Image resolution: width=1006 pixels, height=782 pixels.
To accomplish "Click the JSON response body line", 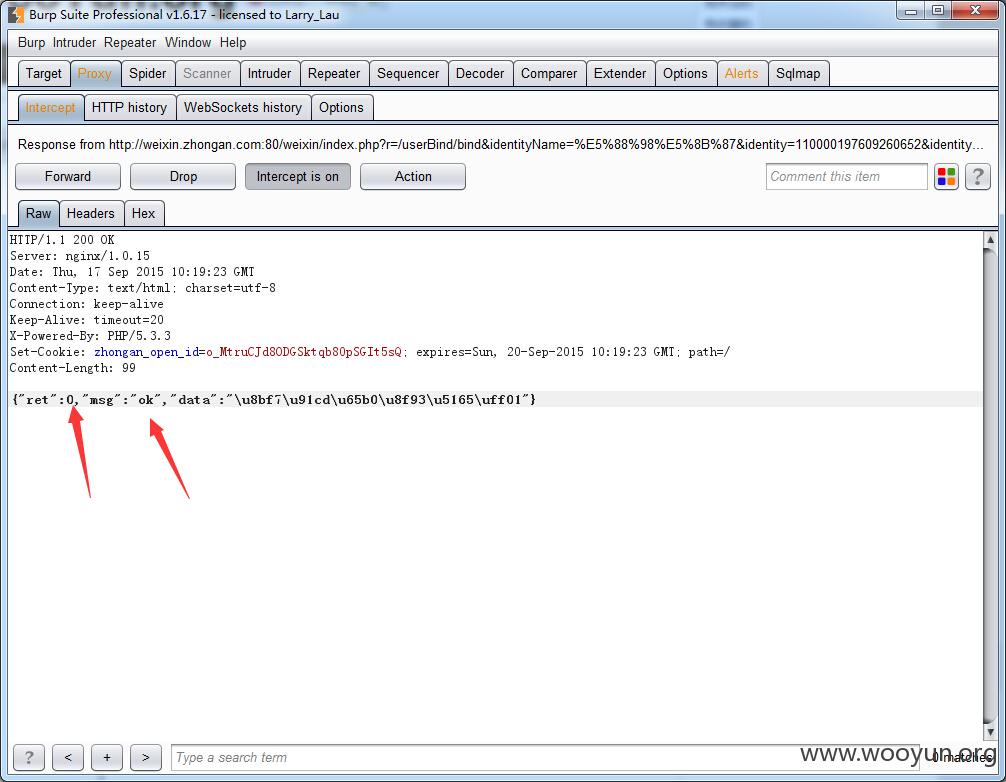I will click(x=274, y=400).
